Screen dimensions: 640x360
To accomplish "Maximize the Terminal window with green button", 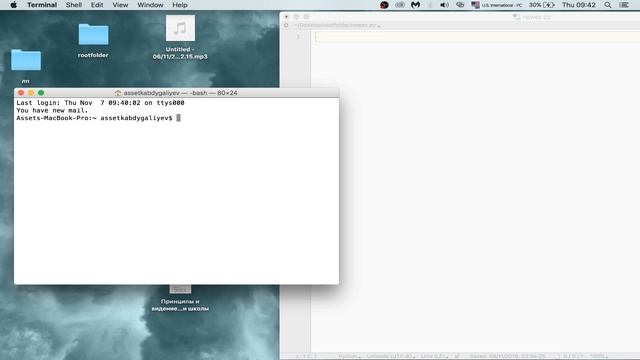I will coord(41,93).
